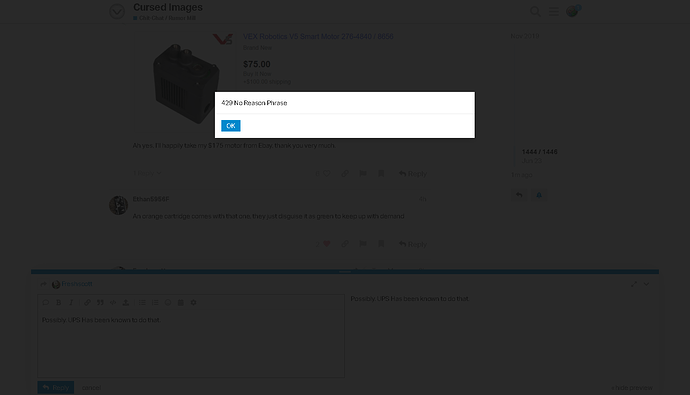Open the composer gear options menu
The image size is (690, 395).
tap(193, 303)
